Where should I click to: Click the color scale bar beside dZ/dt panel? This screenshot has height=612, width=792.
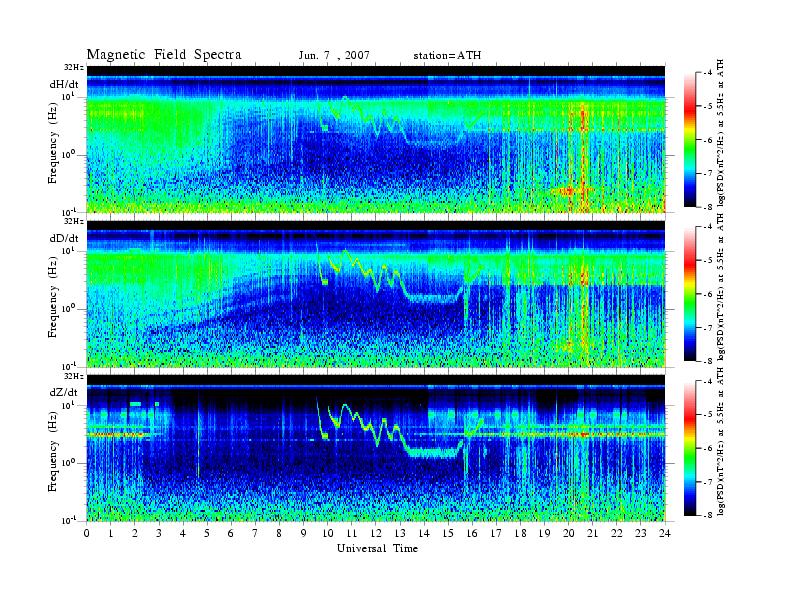pyautogui.click(x=690, y=448)
